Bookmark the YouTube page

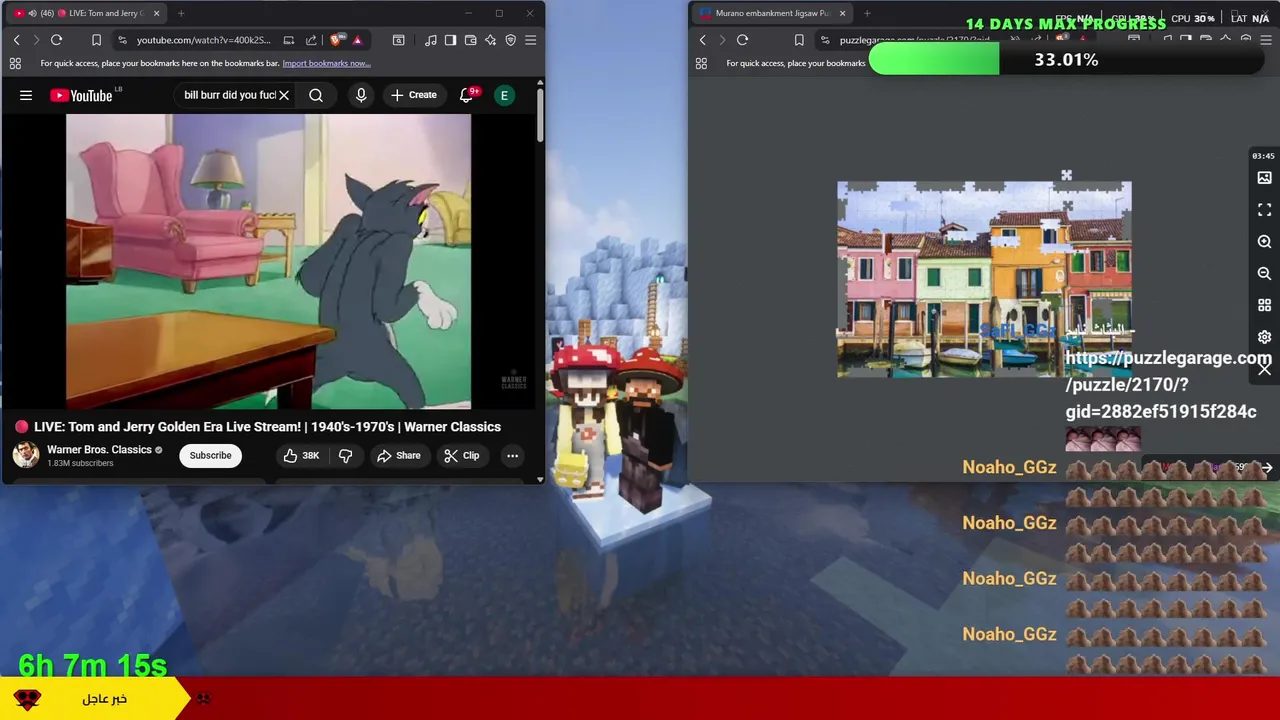click(96, 40)
